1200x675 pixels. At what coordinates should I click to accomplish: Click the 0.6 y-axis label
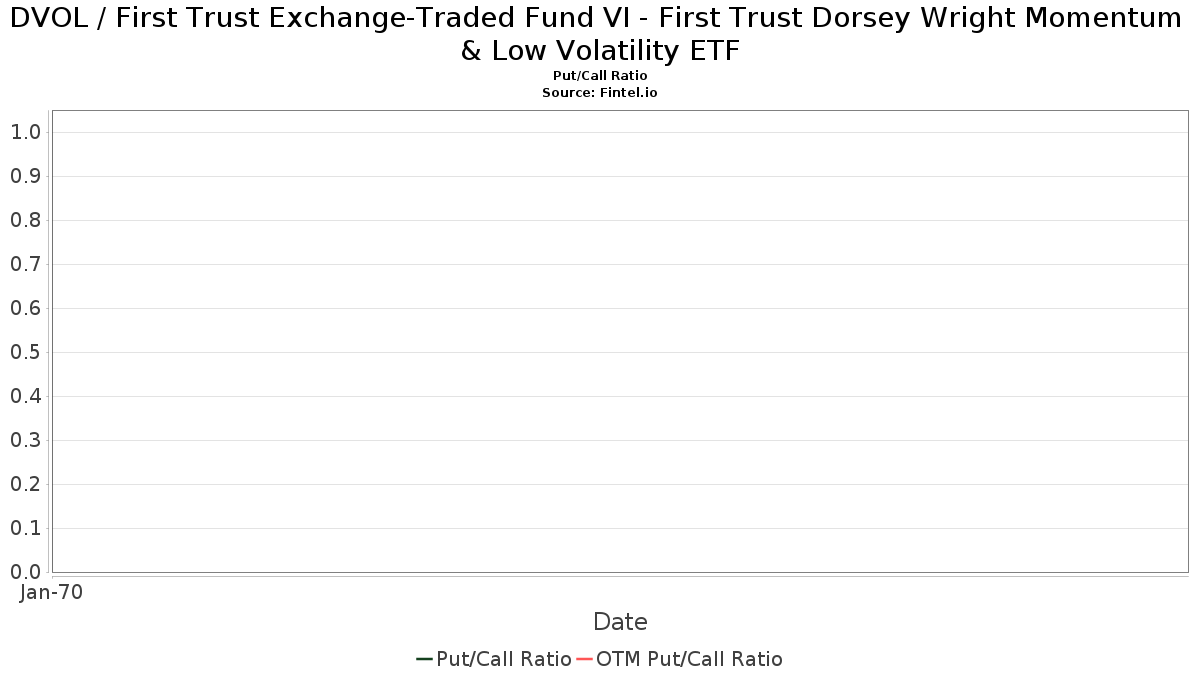coord(26,308)
